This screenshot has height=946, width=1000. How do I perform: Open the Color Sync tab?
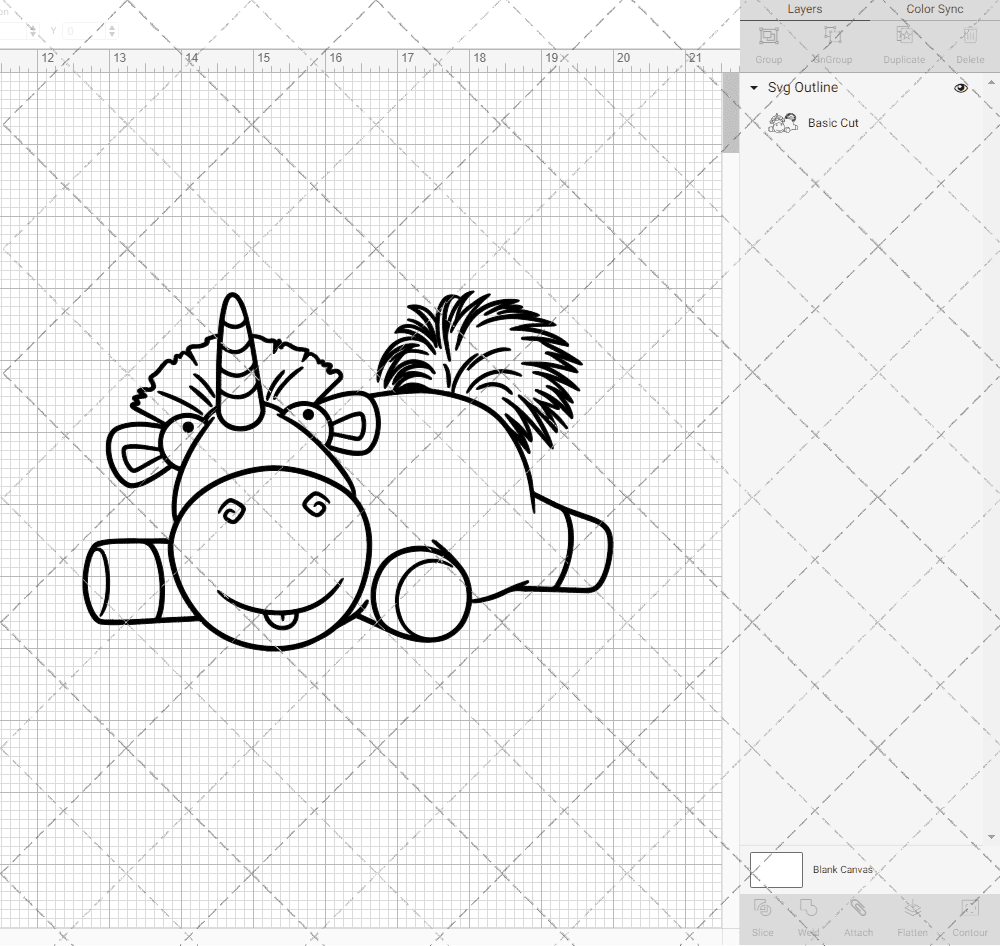click(934, 10)
